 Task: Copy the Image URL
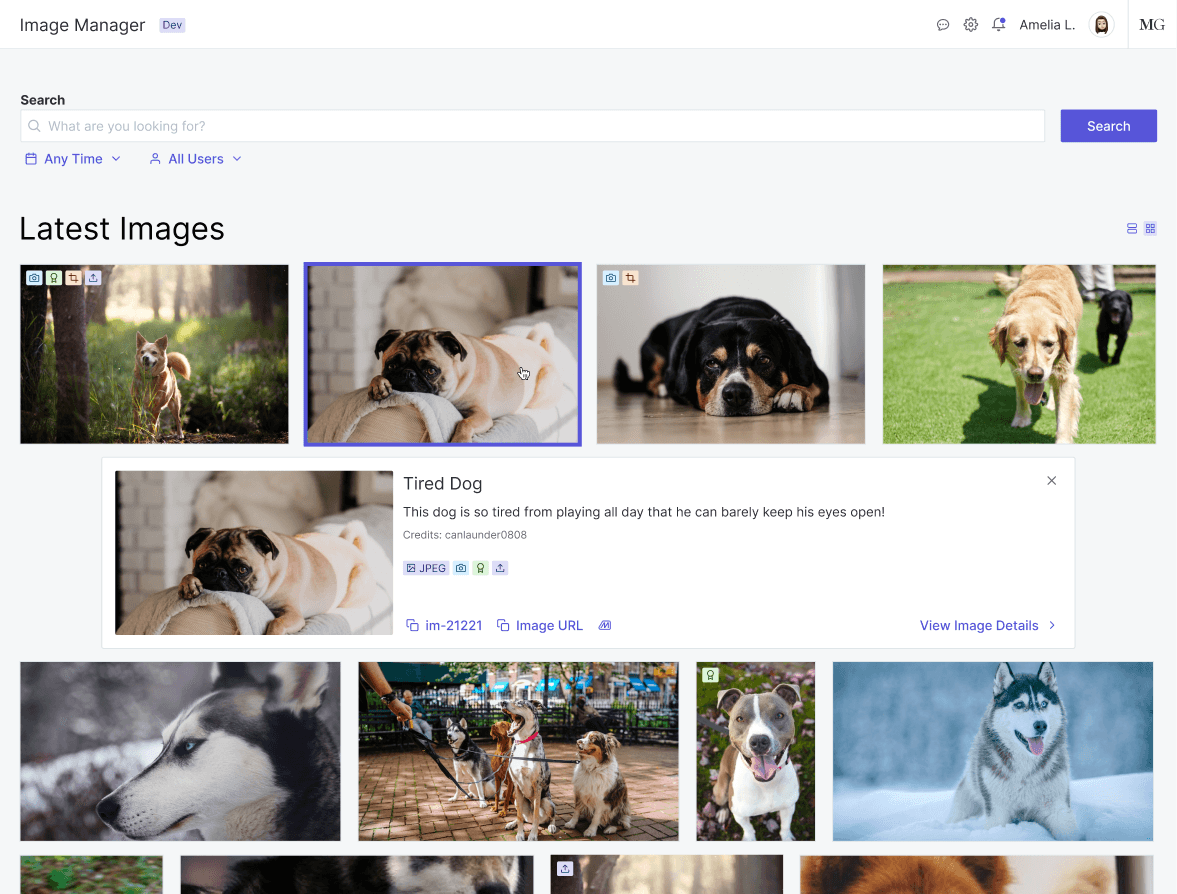coord(540,625)
